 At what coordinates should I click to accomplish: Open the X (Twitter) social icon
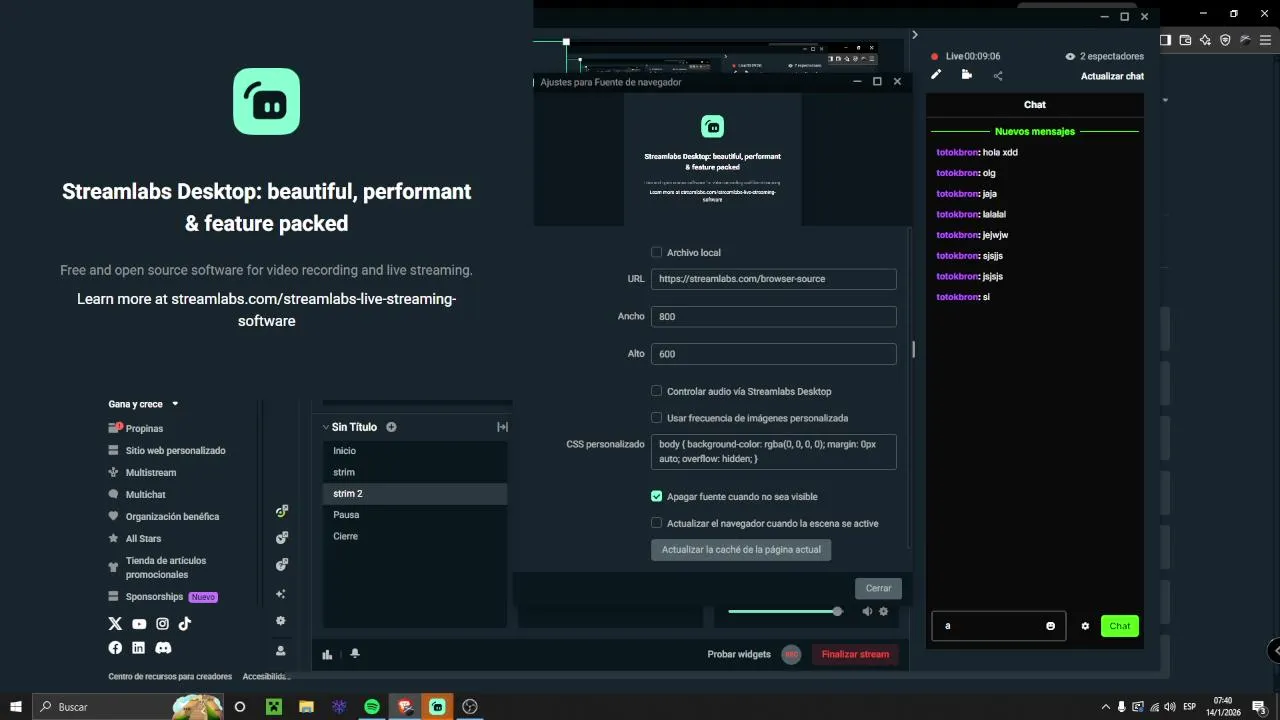point(115,624)
